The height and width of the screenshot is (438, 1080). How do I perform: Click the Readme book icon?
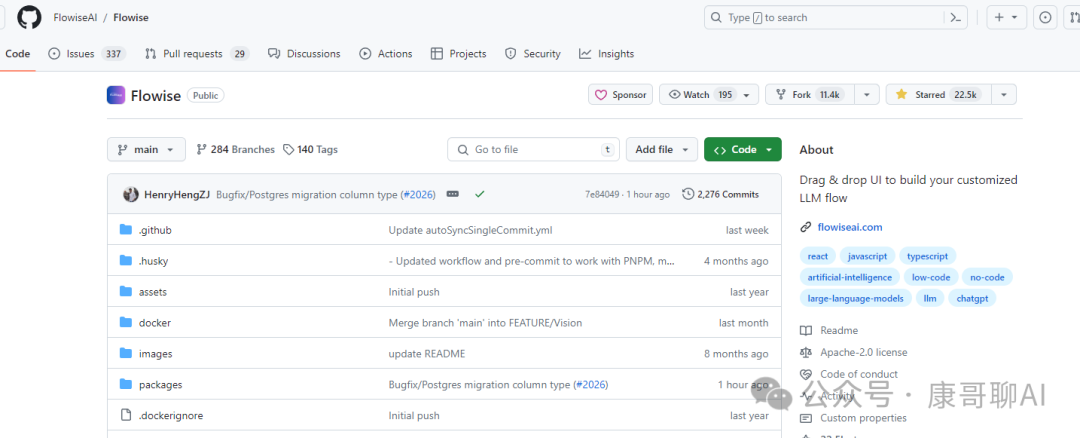(806, 331)
